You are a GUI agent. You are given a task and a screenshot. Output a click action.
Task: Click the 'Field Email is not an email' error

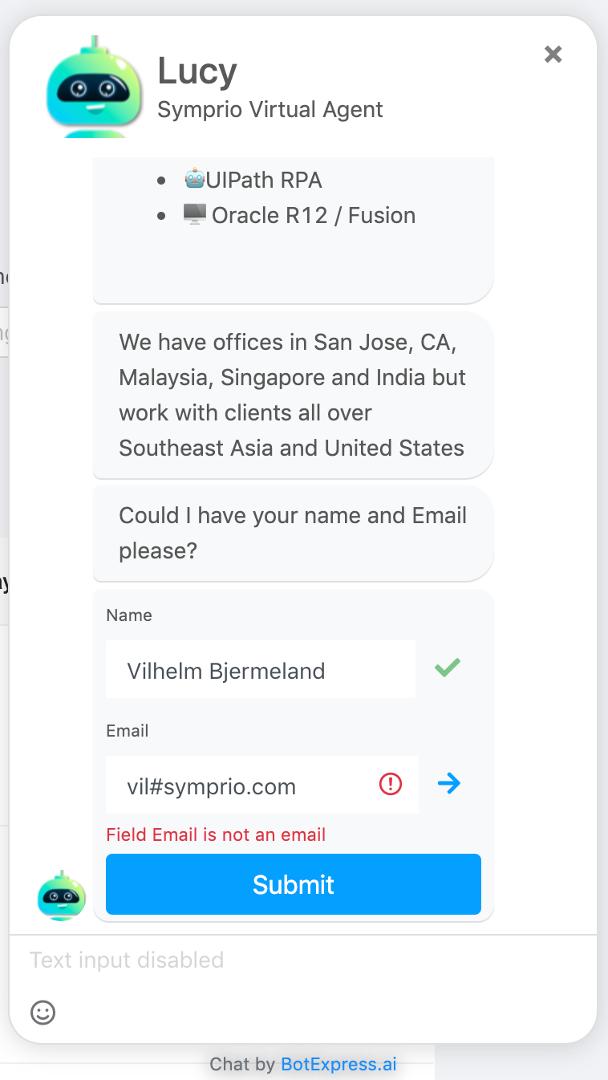(216, 834)
